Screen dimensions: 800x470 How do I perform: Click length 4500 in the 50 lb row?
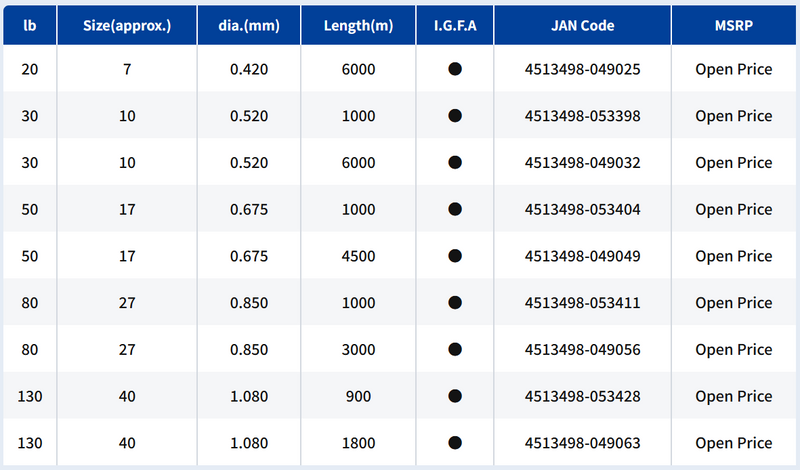point(358,256)
